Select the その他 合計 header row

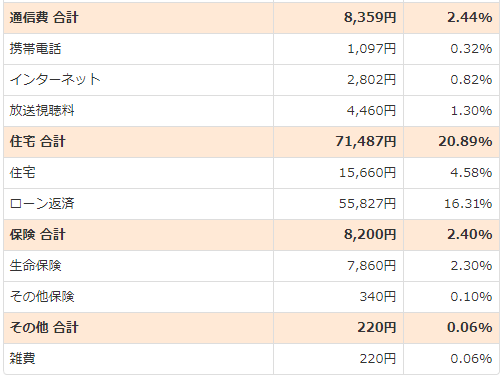point(251,328)
